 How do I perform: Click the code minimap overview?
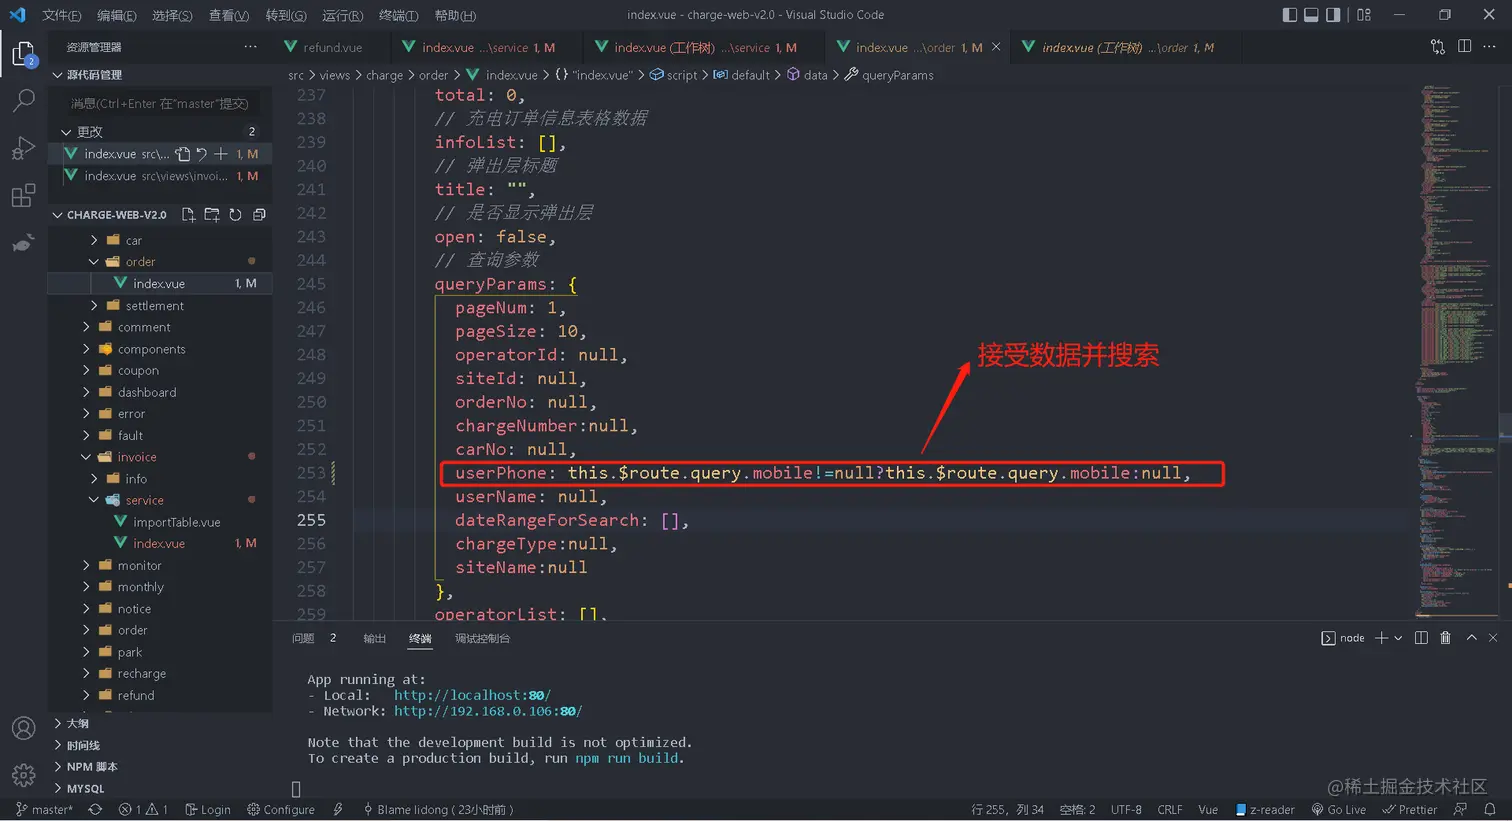coord(1457,350)
